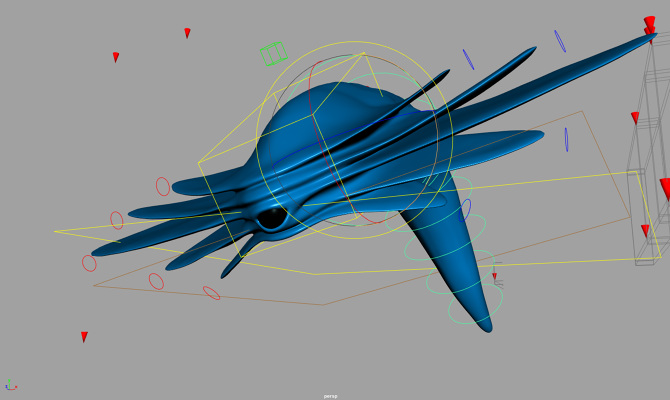Click the persp camera label
The height and width of the screenshot is (400, 670).
click(330, 396)
